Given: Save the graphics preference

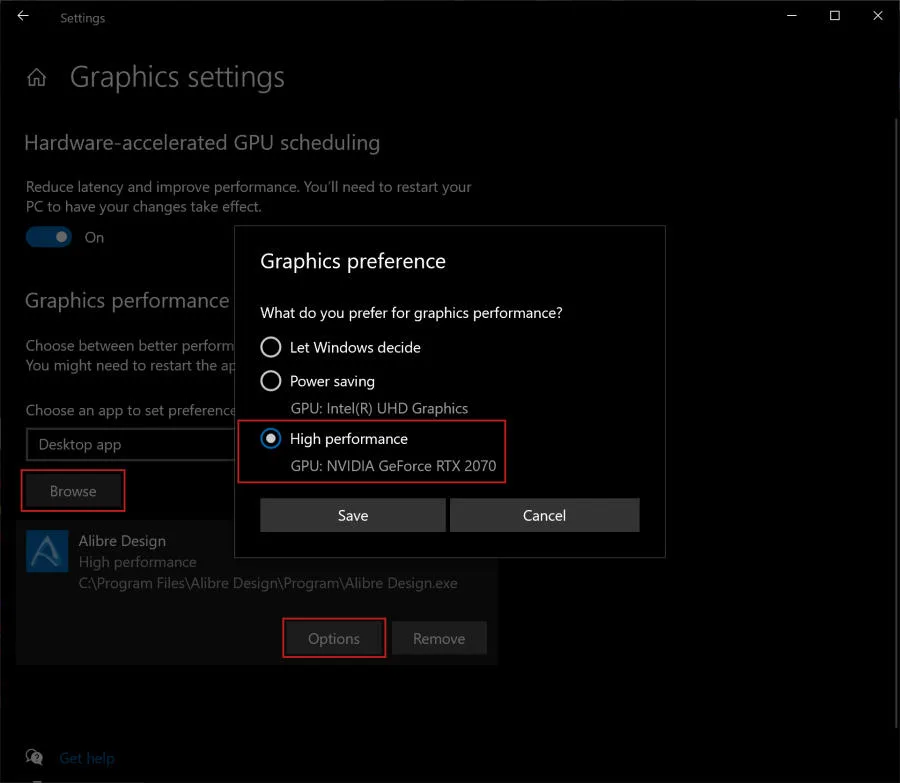Looking at the screenshot, I should pyautogui.click(x=353, y=515).
